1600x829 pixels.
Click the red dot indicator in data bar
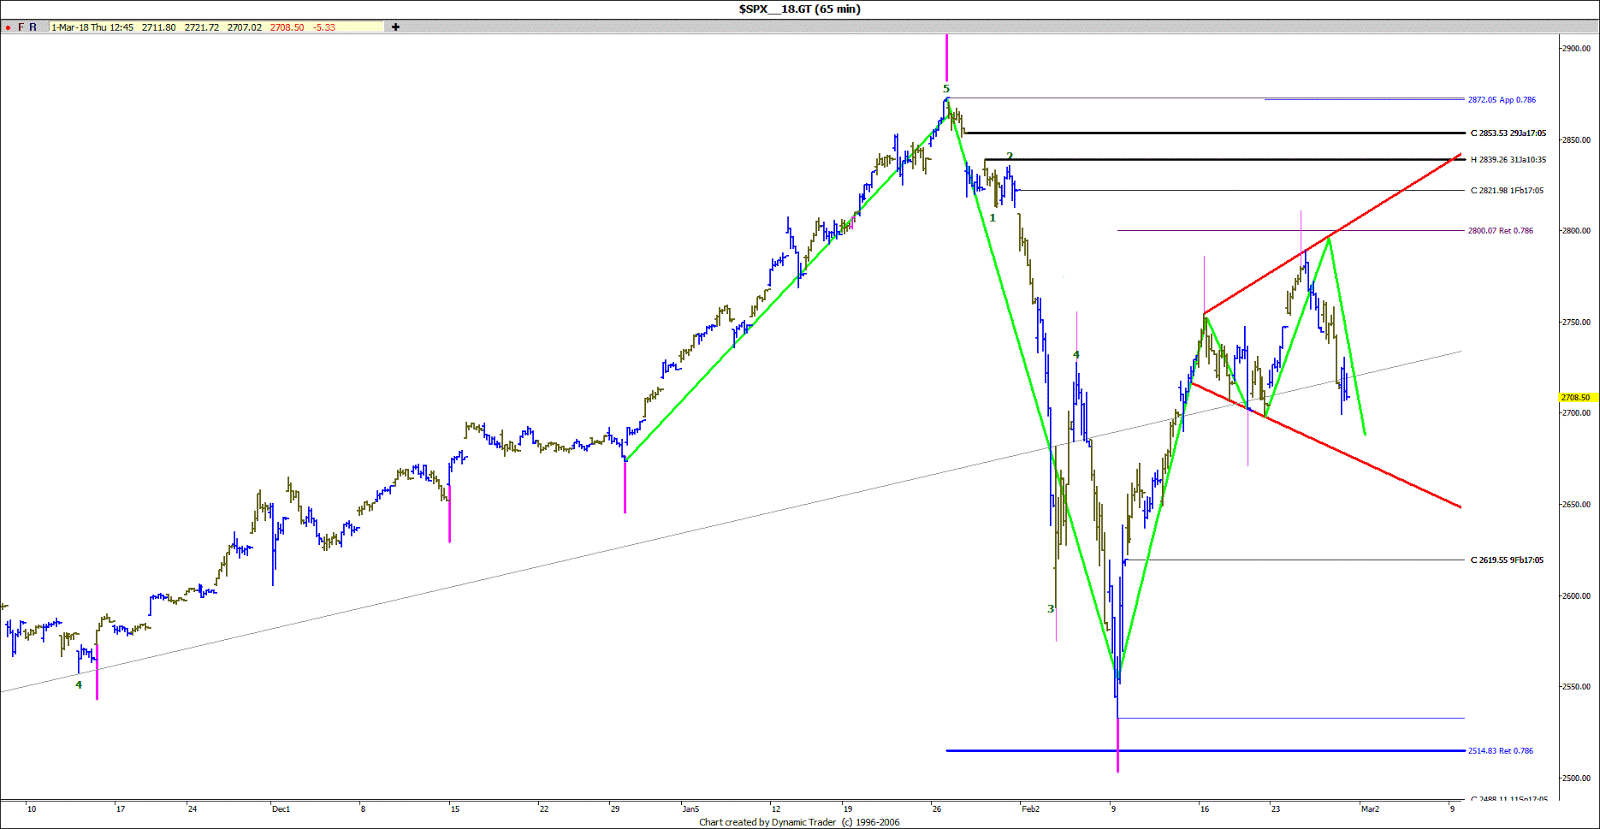[x=8, y=28]
